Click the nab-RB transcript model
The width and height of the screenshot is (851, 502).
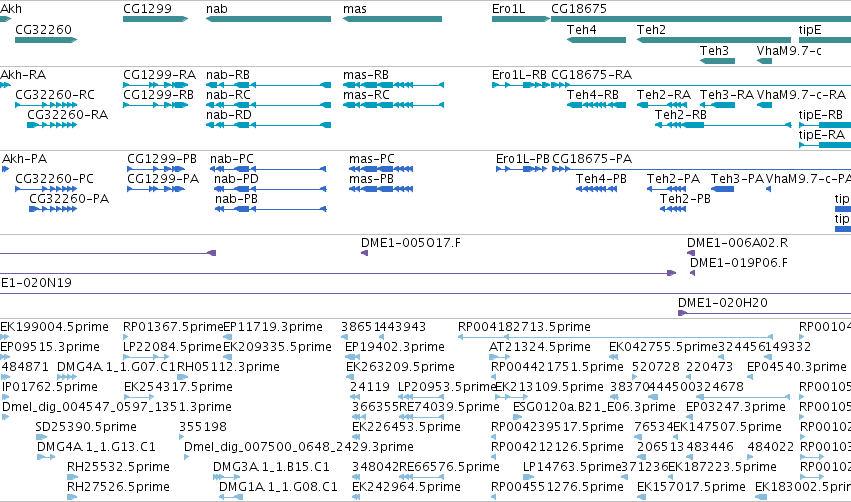point(268,85)
